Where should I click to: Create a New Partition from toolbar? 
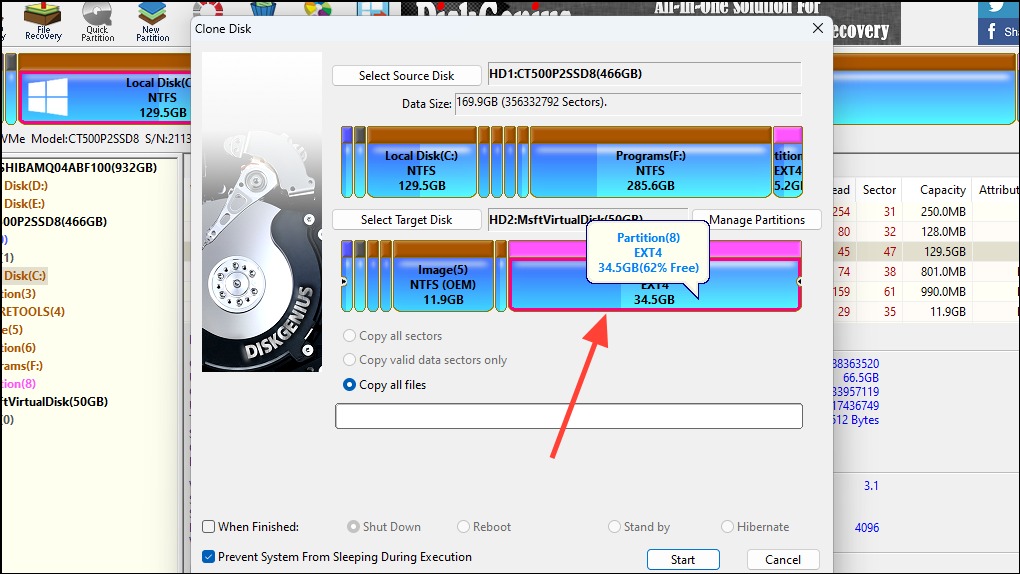152,21
